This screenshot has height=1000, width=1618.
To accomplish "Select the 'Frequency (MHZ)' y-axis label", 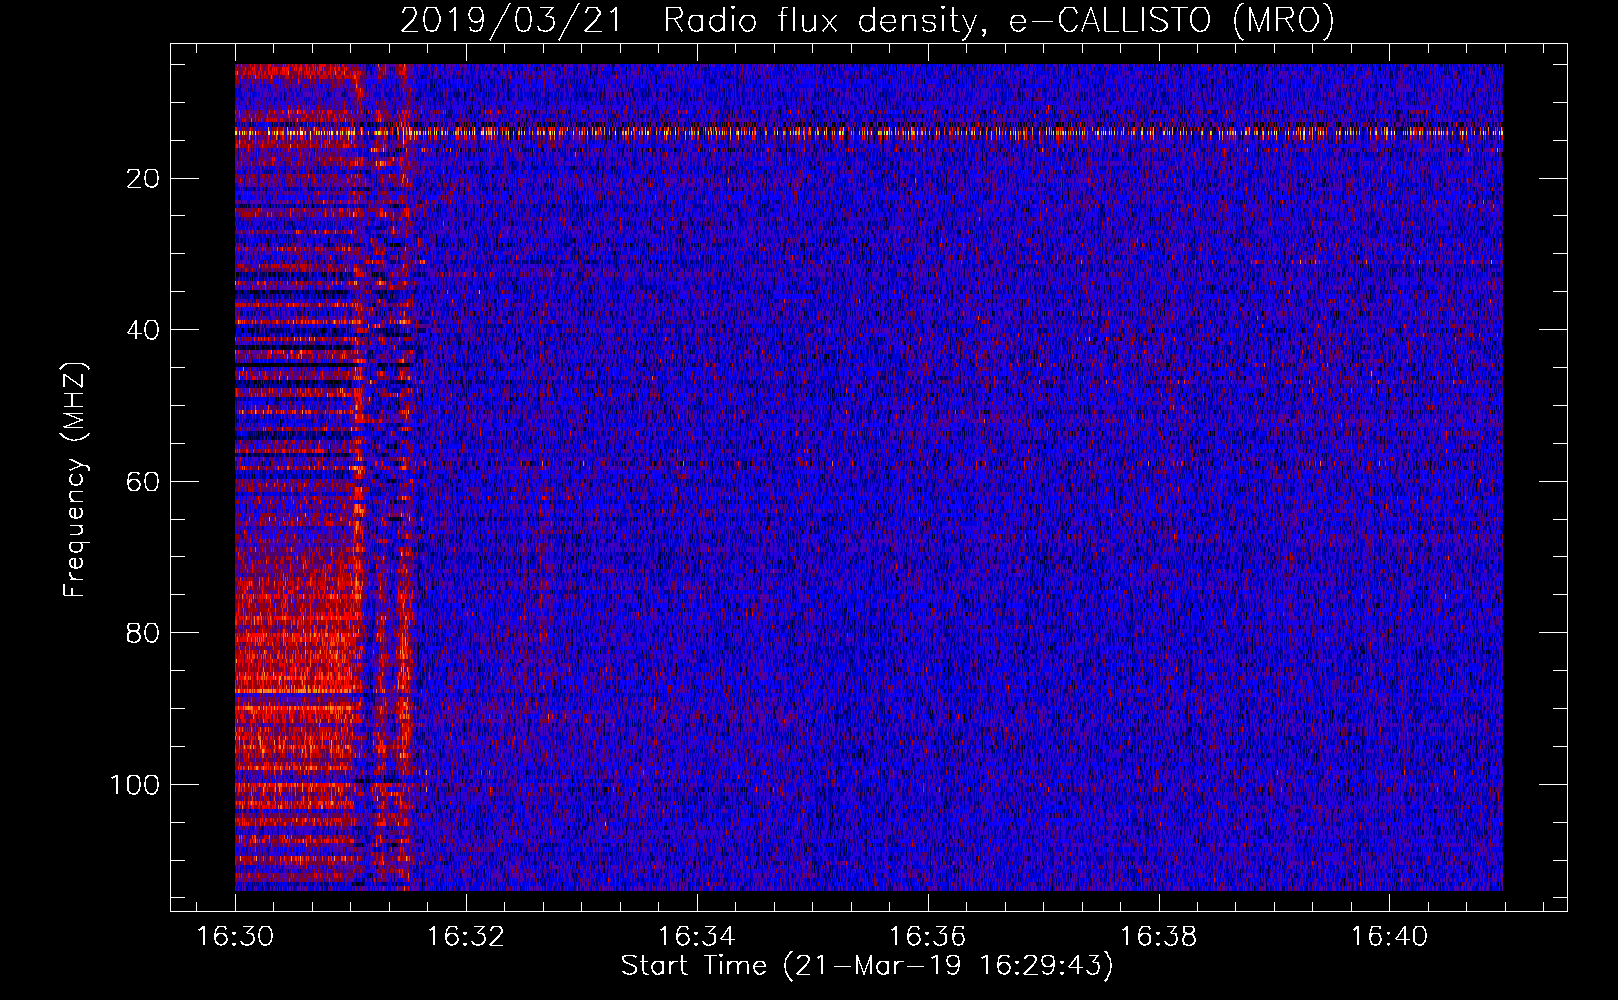I will click(75, 480).
